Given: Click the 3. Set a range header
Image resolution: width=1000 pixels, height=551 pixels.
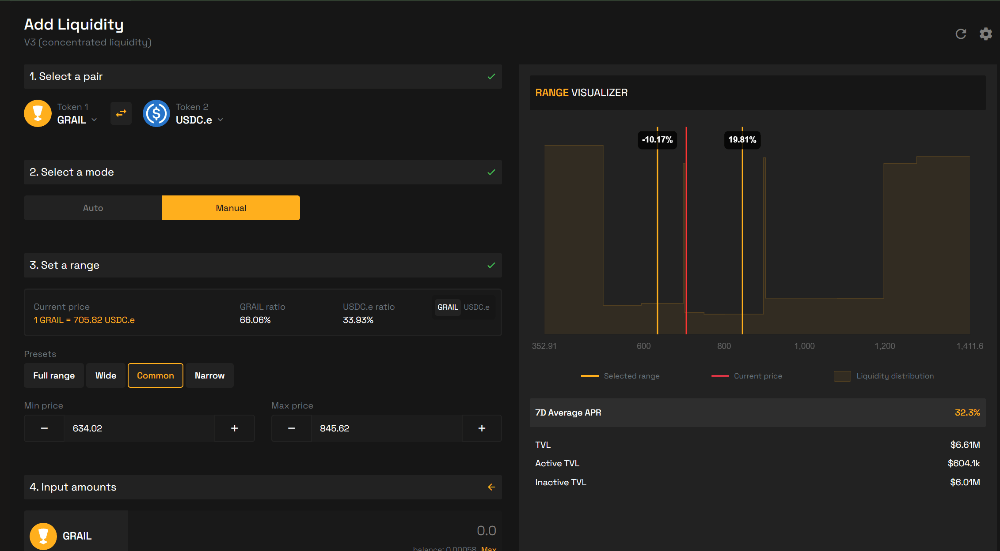Looking at the screenshot, I should (263, 265).
